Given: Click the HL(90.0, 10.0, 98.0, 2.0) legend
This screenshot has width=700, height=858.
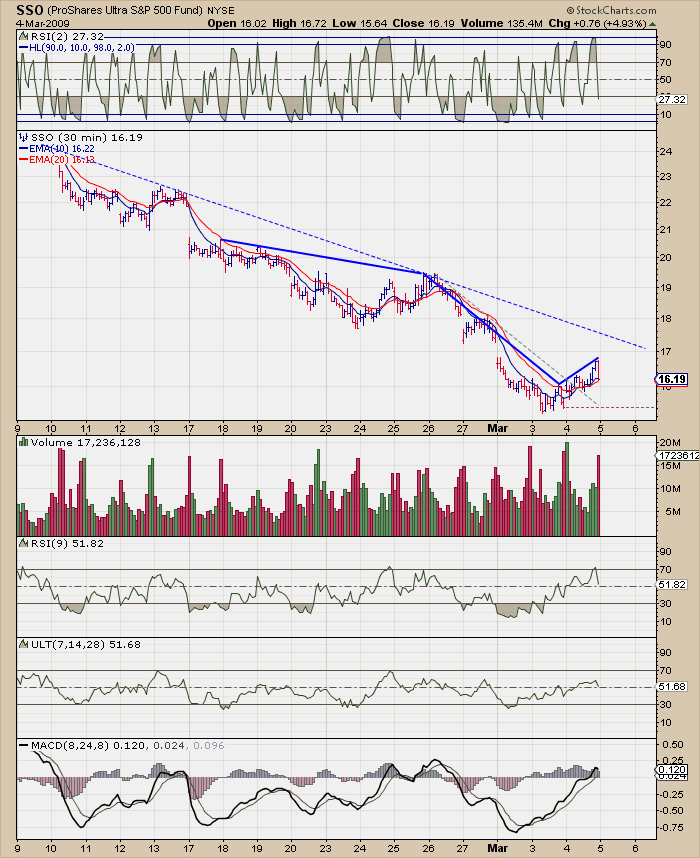Looking at the screenshot, I should (x=82, y=48).
